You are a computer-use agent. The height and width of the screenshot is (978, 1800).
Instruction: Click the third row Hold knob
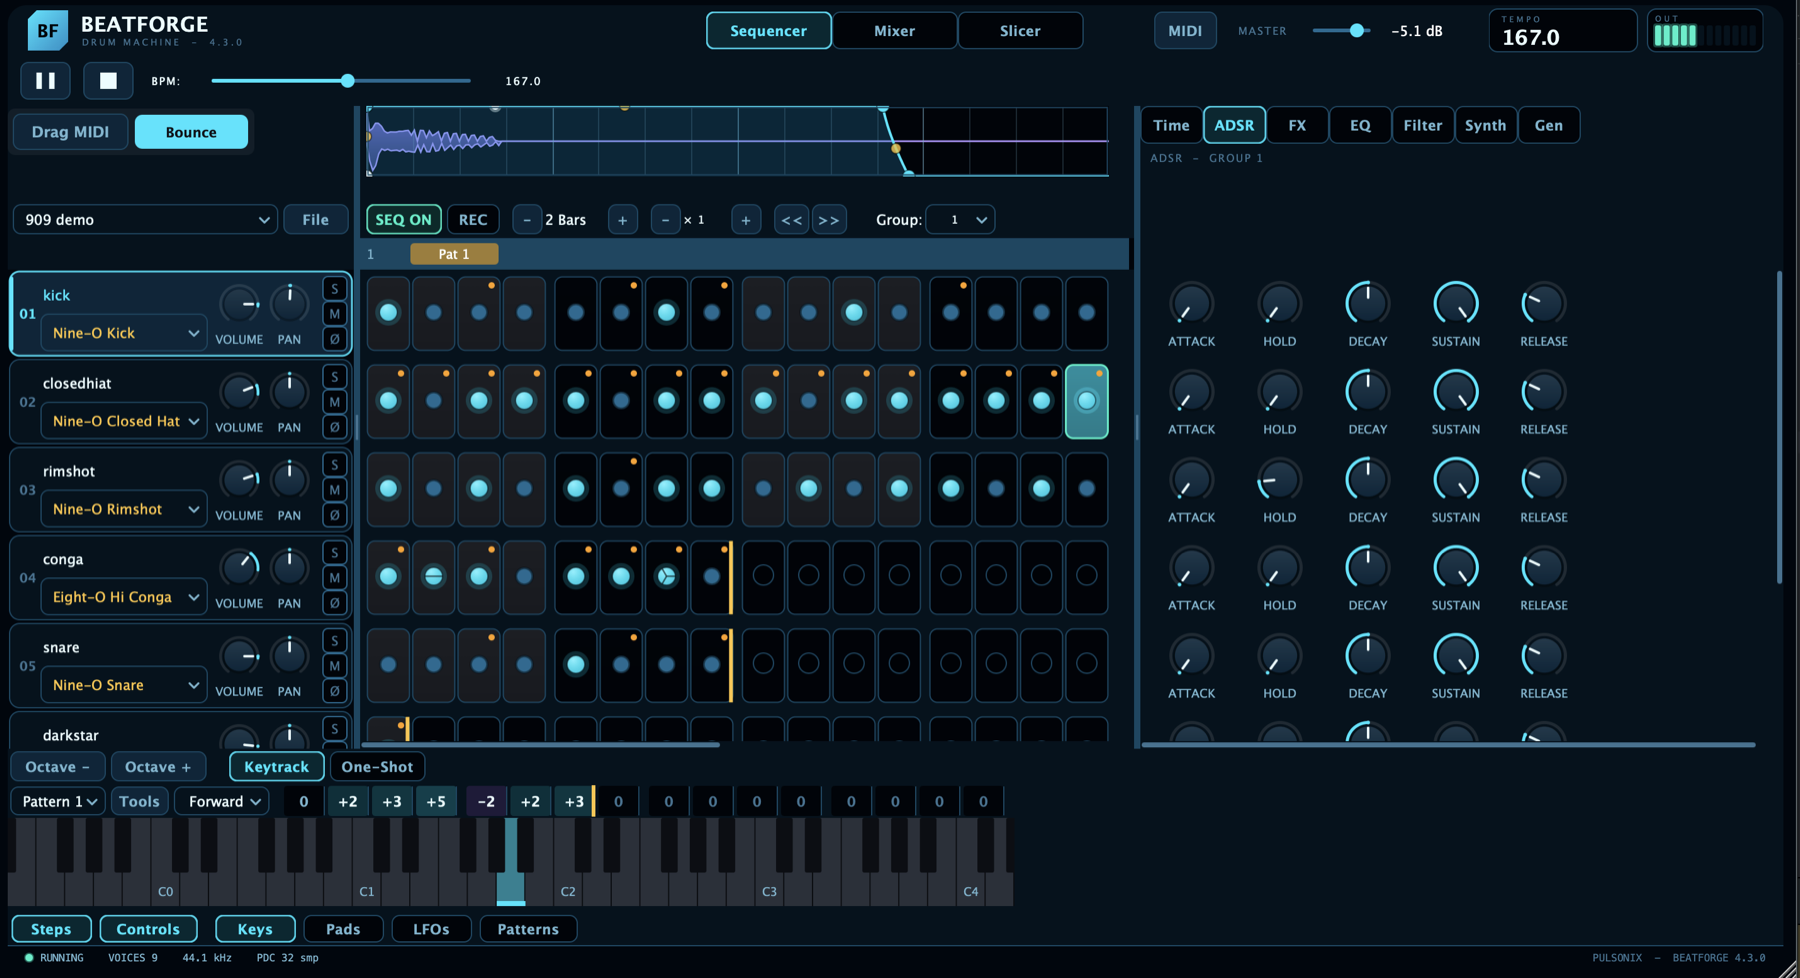(x=1279, y=480)
